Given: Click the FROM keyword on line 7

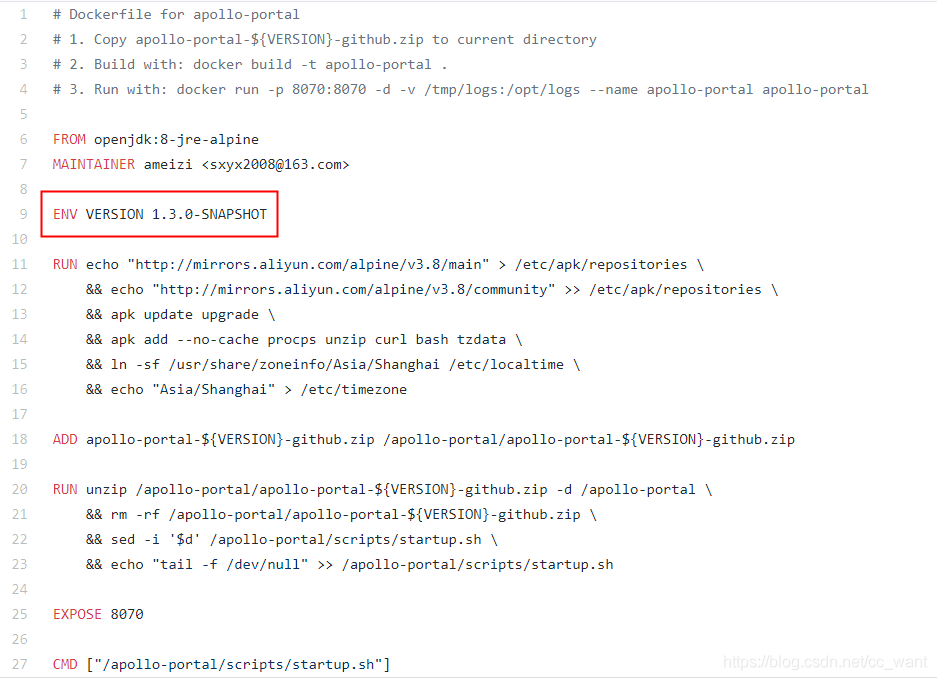Looking at the screenshot, I should coord(69,139).
